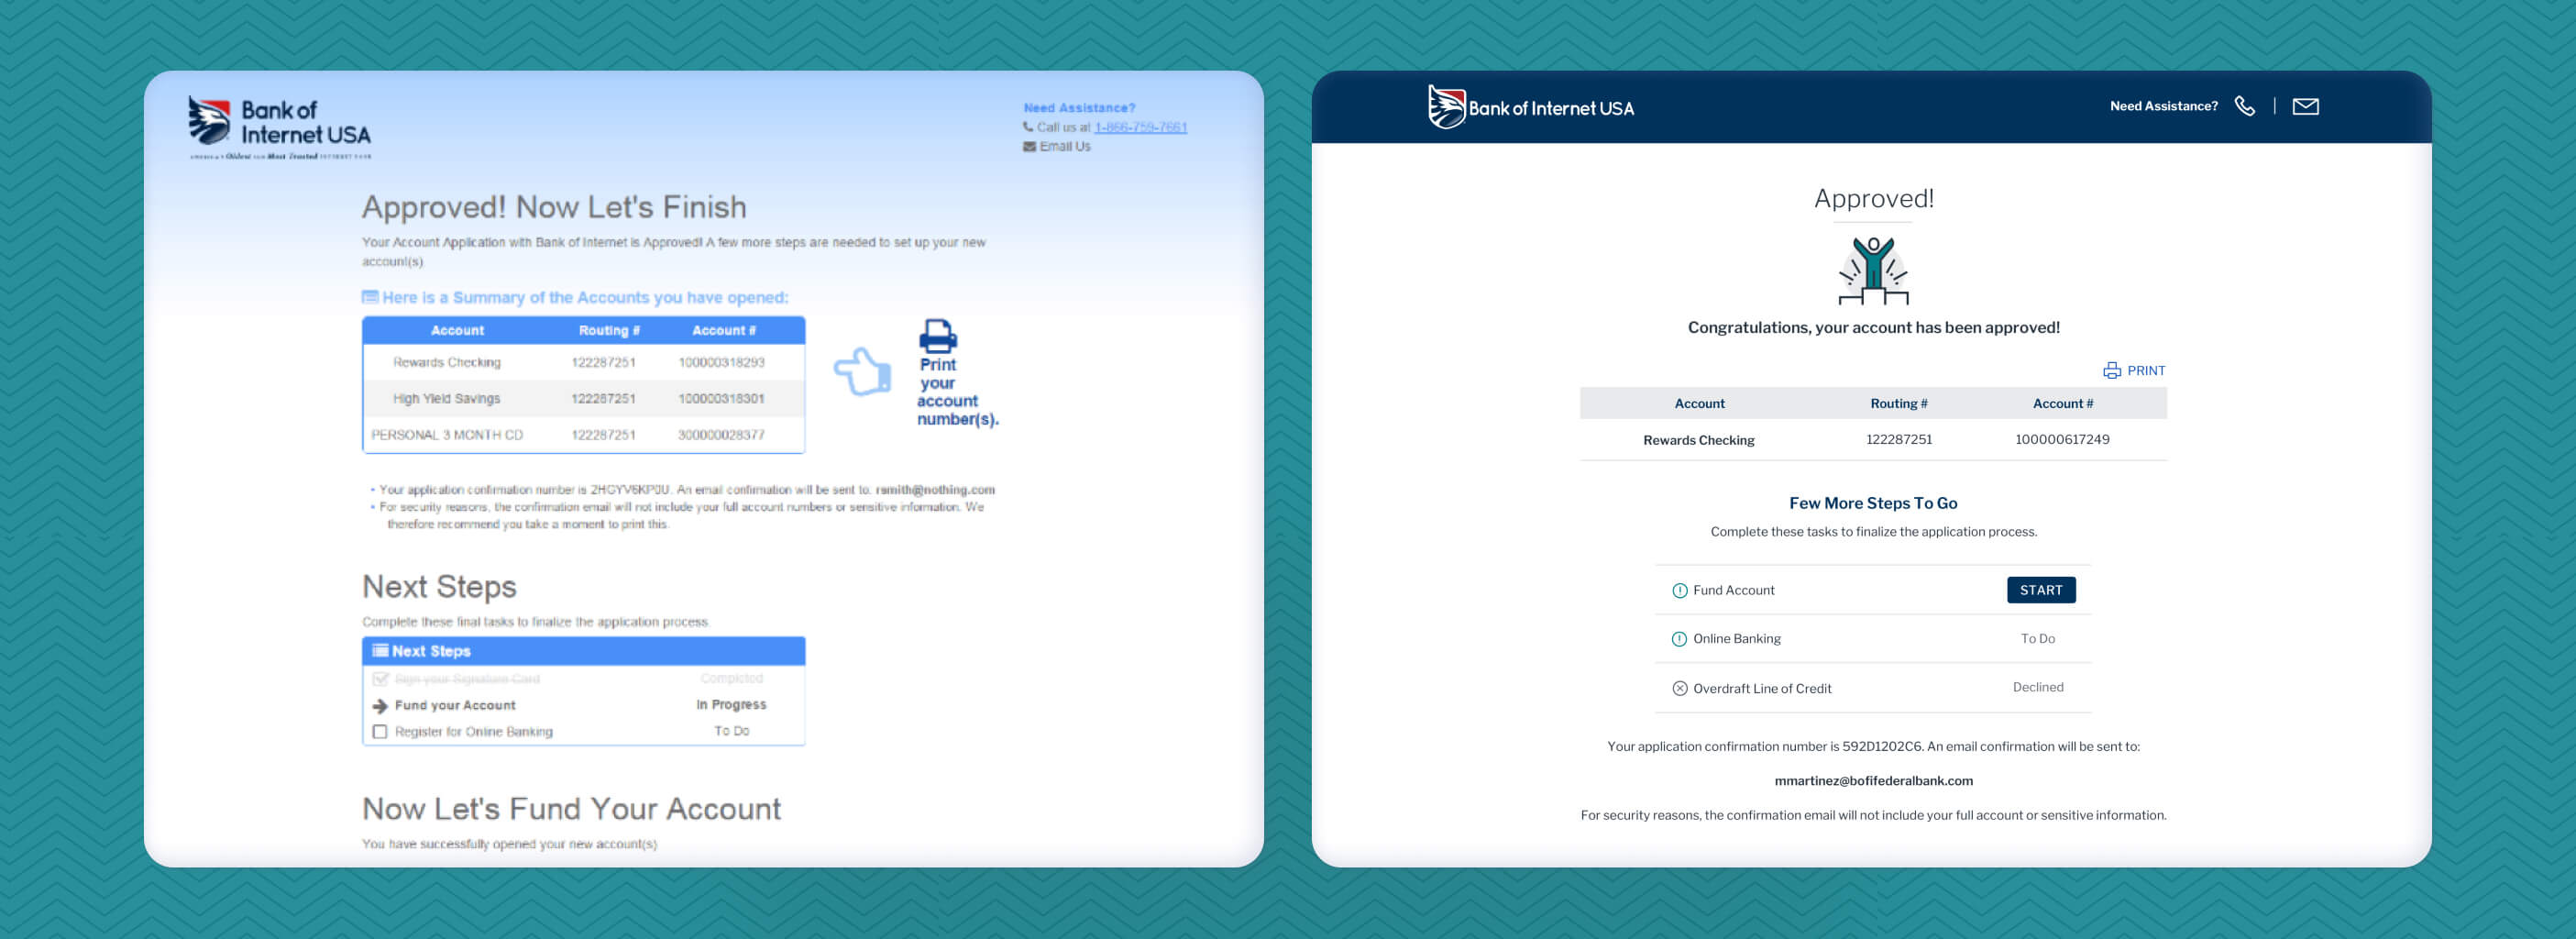Click the Next Steps blue panel header
The image size is (2576, 939).
(x=584, y=651)
